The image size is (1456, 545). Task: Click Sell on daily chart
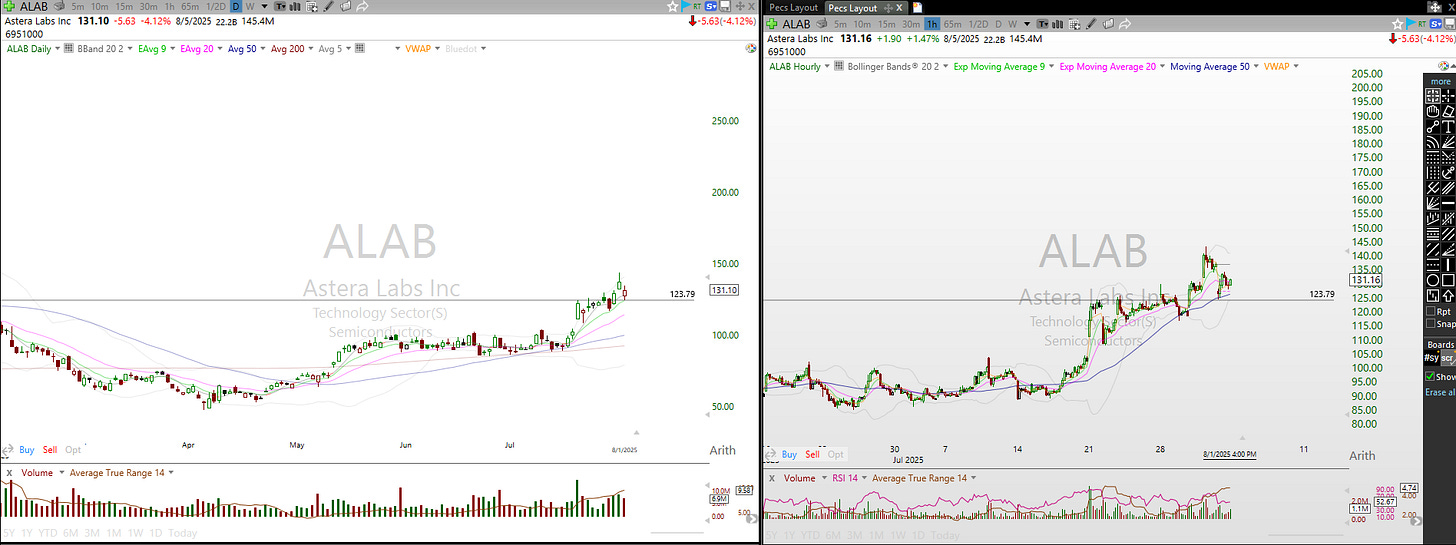tap(50, 450)
